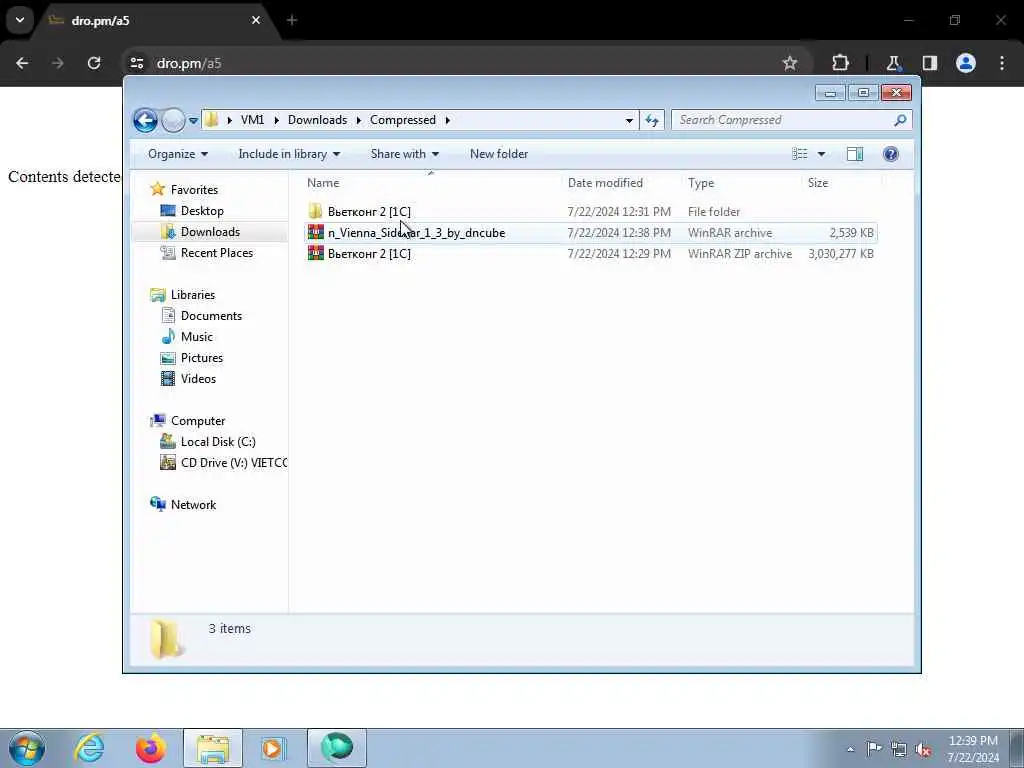Click VM1 in the address breadcrumb
The height and width of the screenshot is (768, 1024).
point(252,120)
